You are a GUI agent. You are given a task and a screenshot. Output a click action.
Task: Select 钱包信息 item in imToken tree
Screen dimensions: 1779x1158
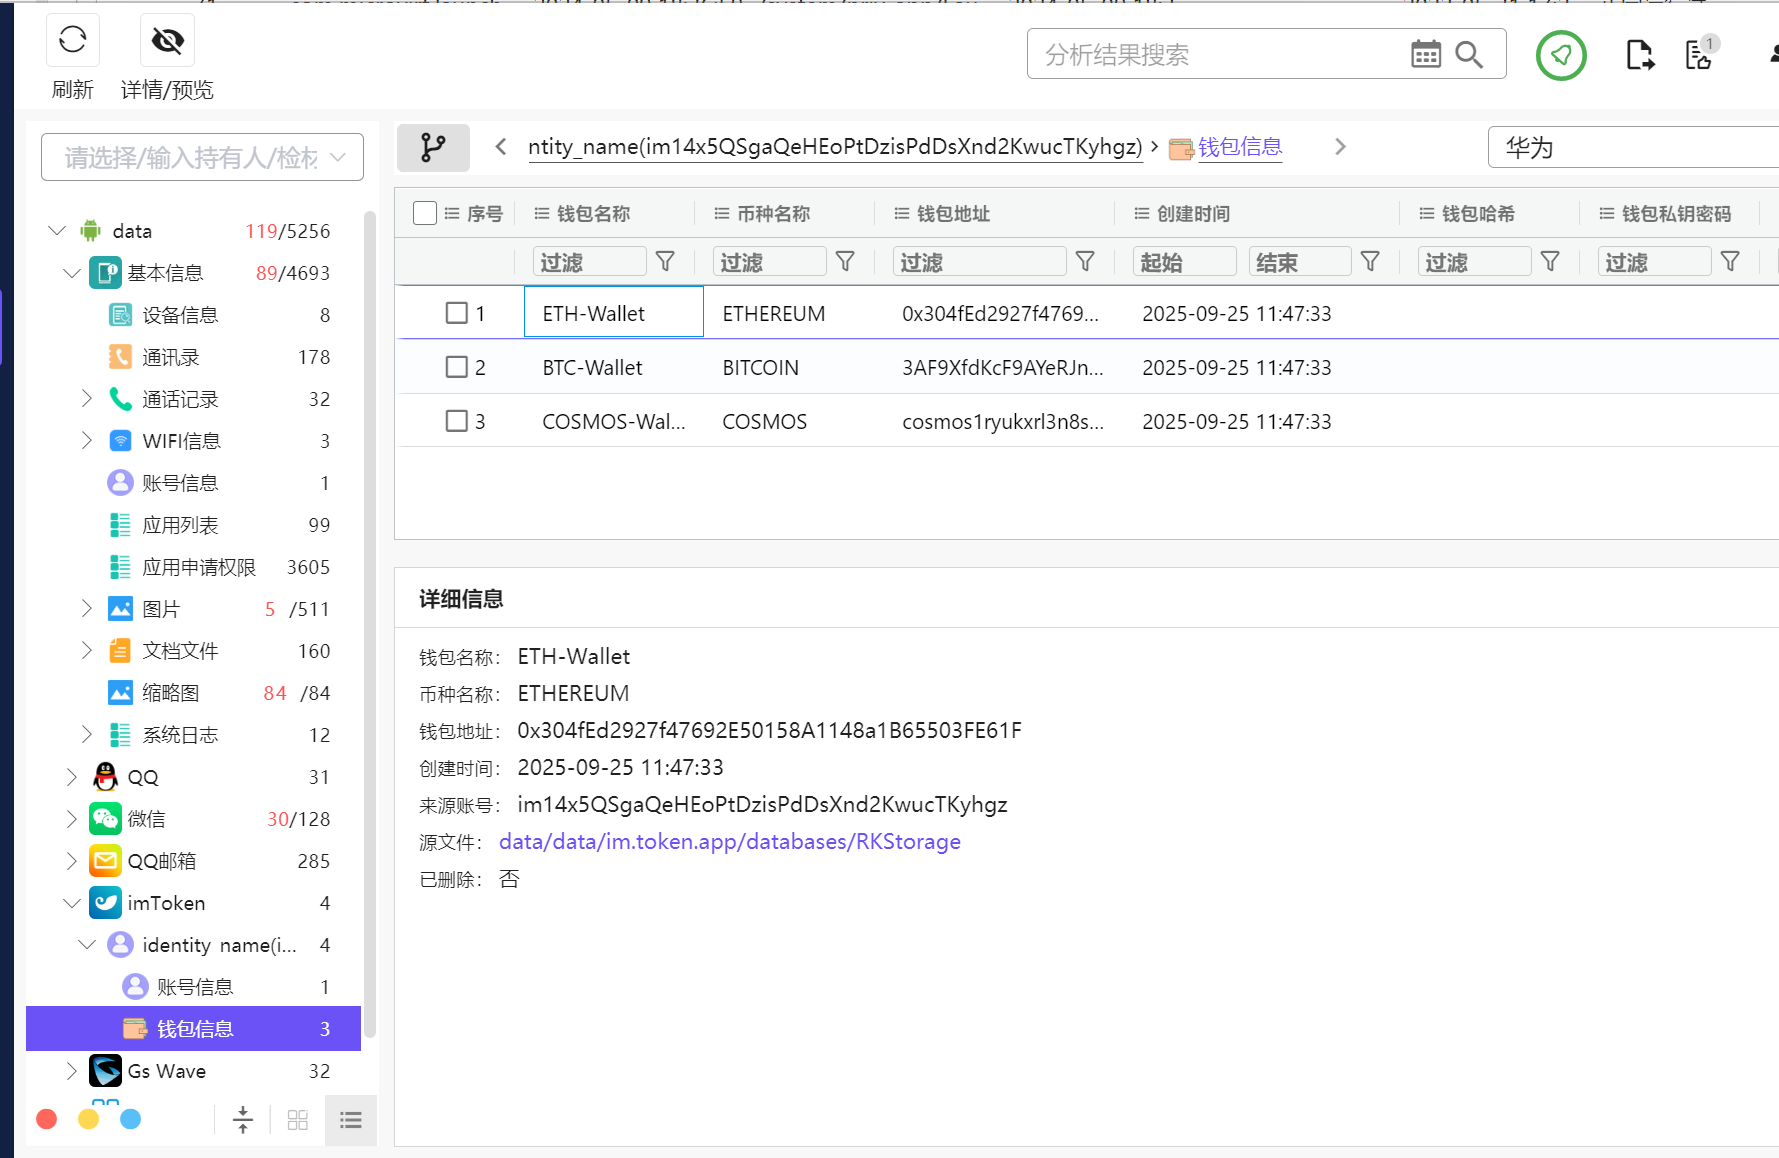pos(194,1029)
